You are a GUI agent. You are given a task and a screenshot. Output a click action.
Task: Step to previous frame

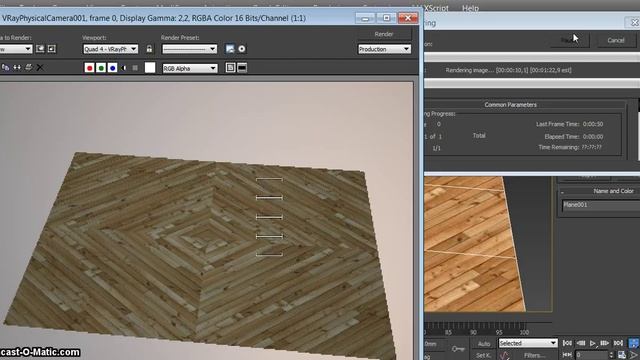click(581, 343)
